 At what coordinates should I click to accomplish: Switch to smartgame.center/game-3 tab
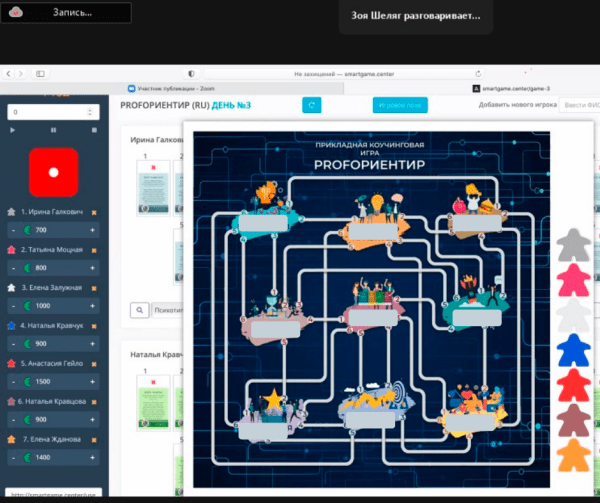(x=511, y=89)
